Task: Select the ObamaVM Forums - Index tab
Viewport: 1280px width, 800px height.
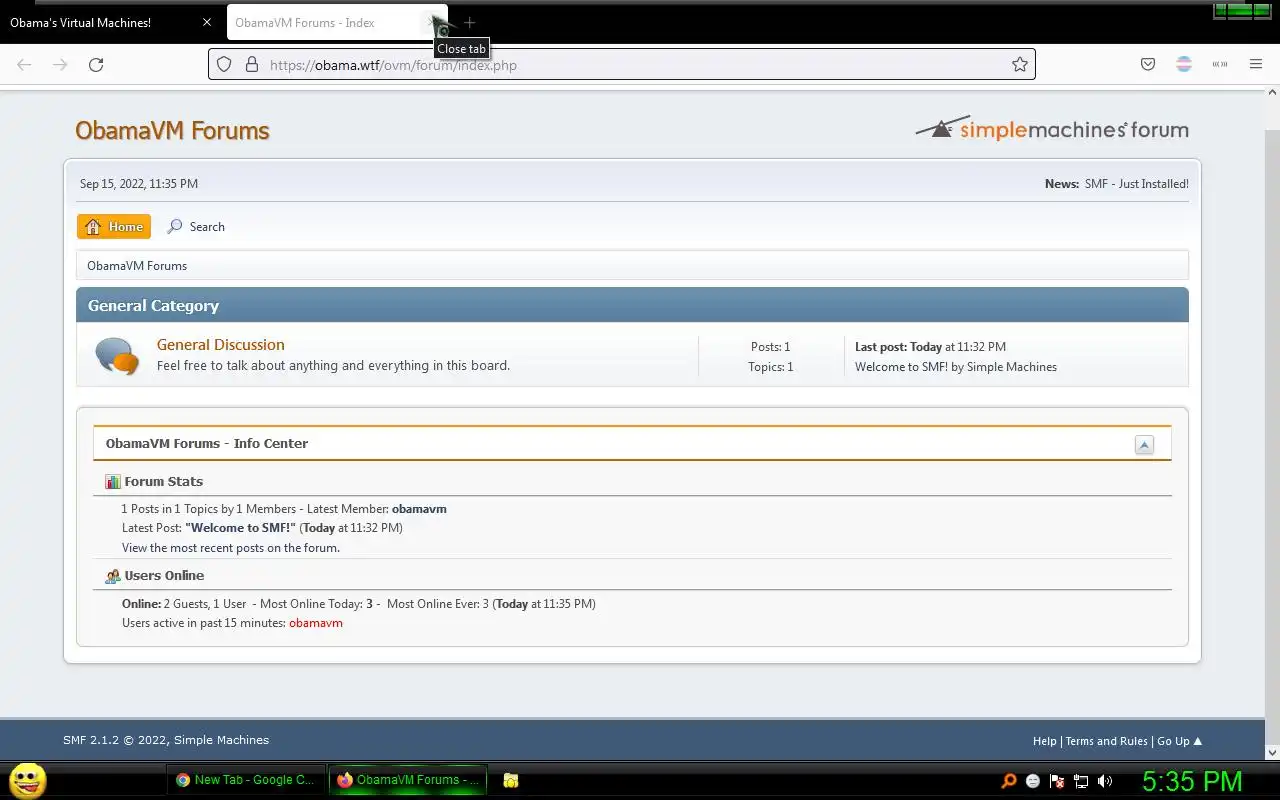Action: tap(337, 23)
